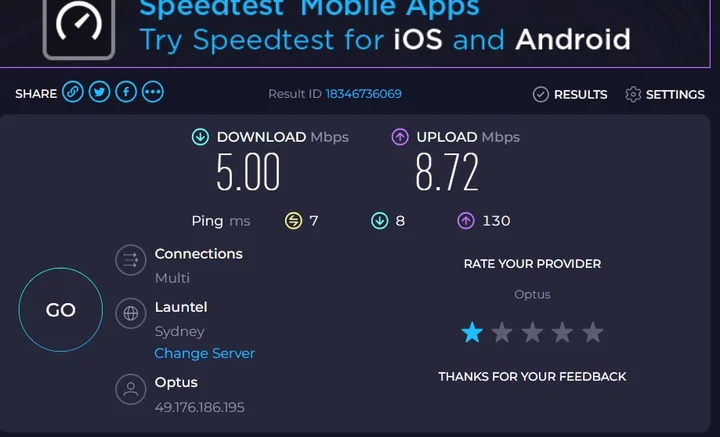The image size is (720, 437).
Task: Click the Connections multi icon
Action: coord(130,261)
